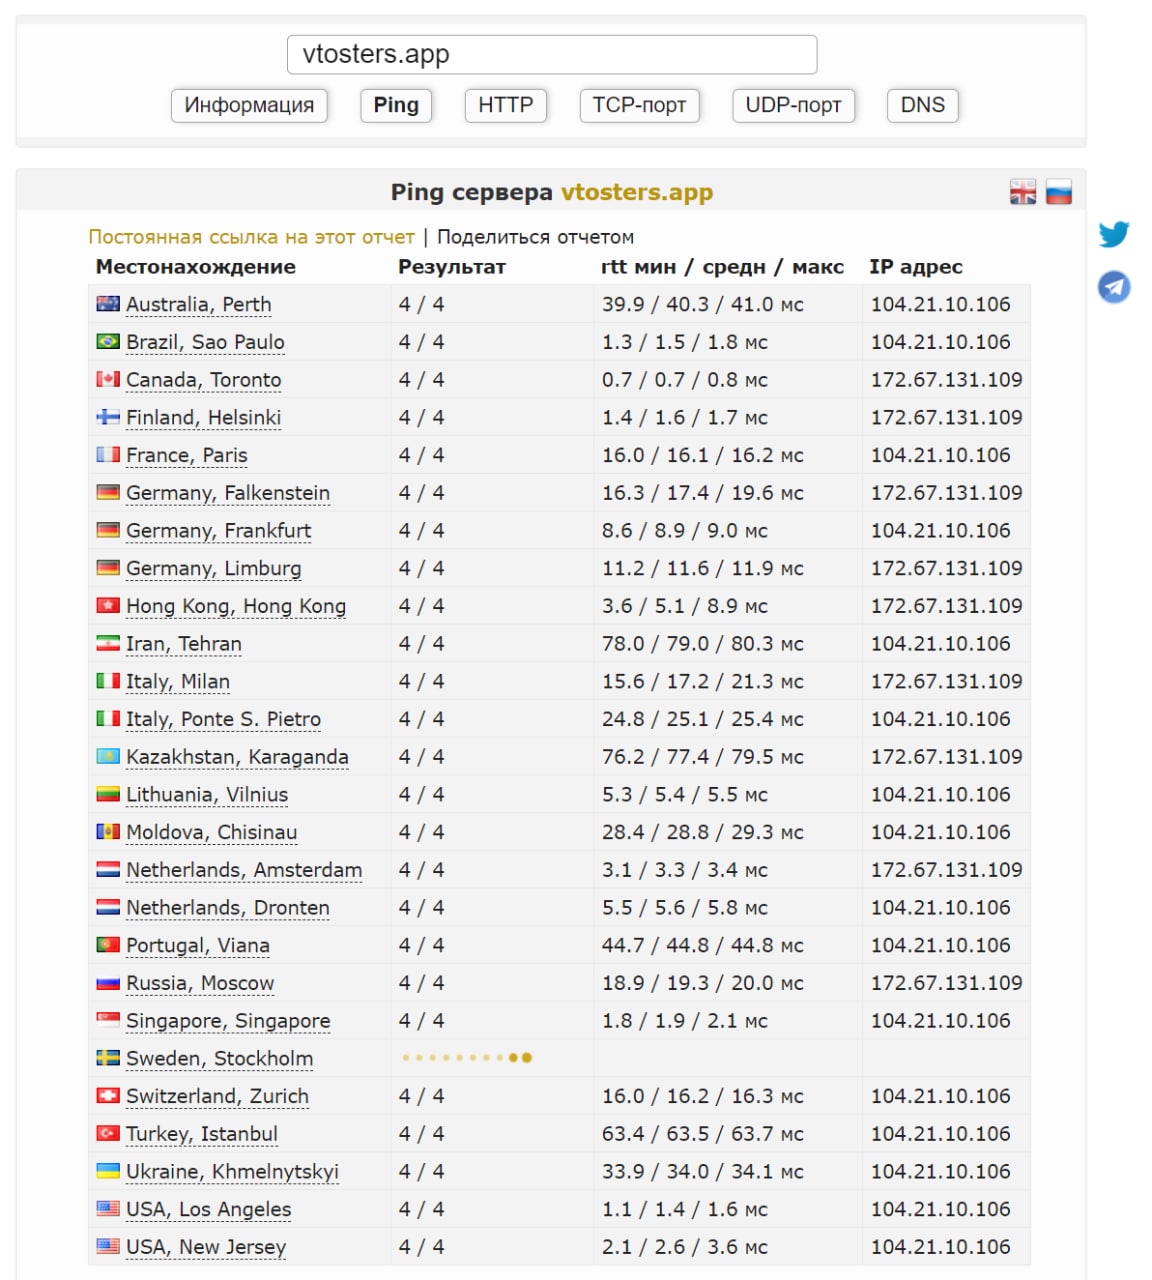Click the Местонахождение column header
The height and width of the screenshot is (1280, 1152).
(x=196, y=267)
